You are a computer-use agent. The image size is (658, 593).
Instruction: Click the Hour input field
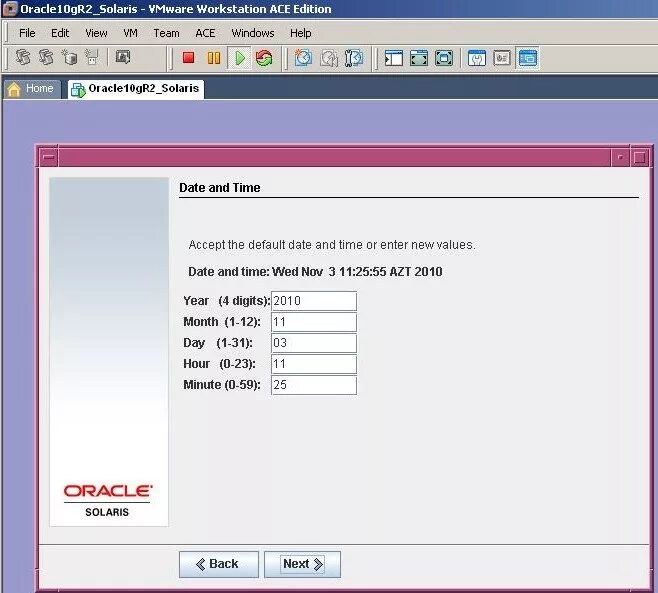(x=314, y=364)
